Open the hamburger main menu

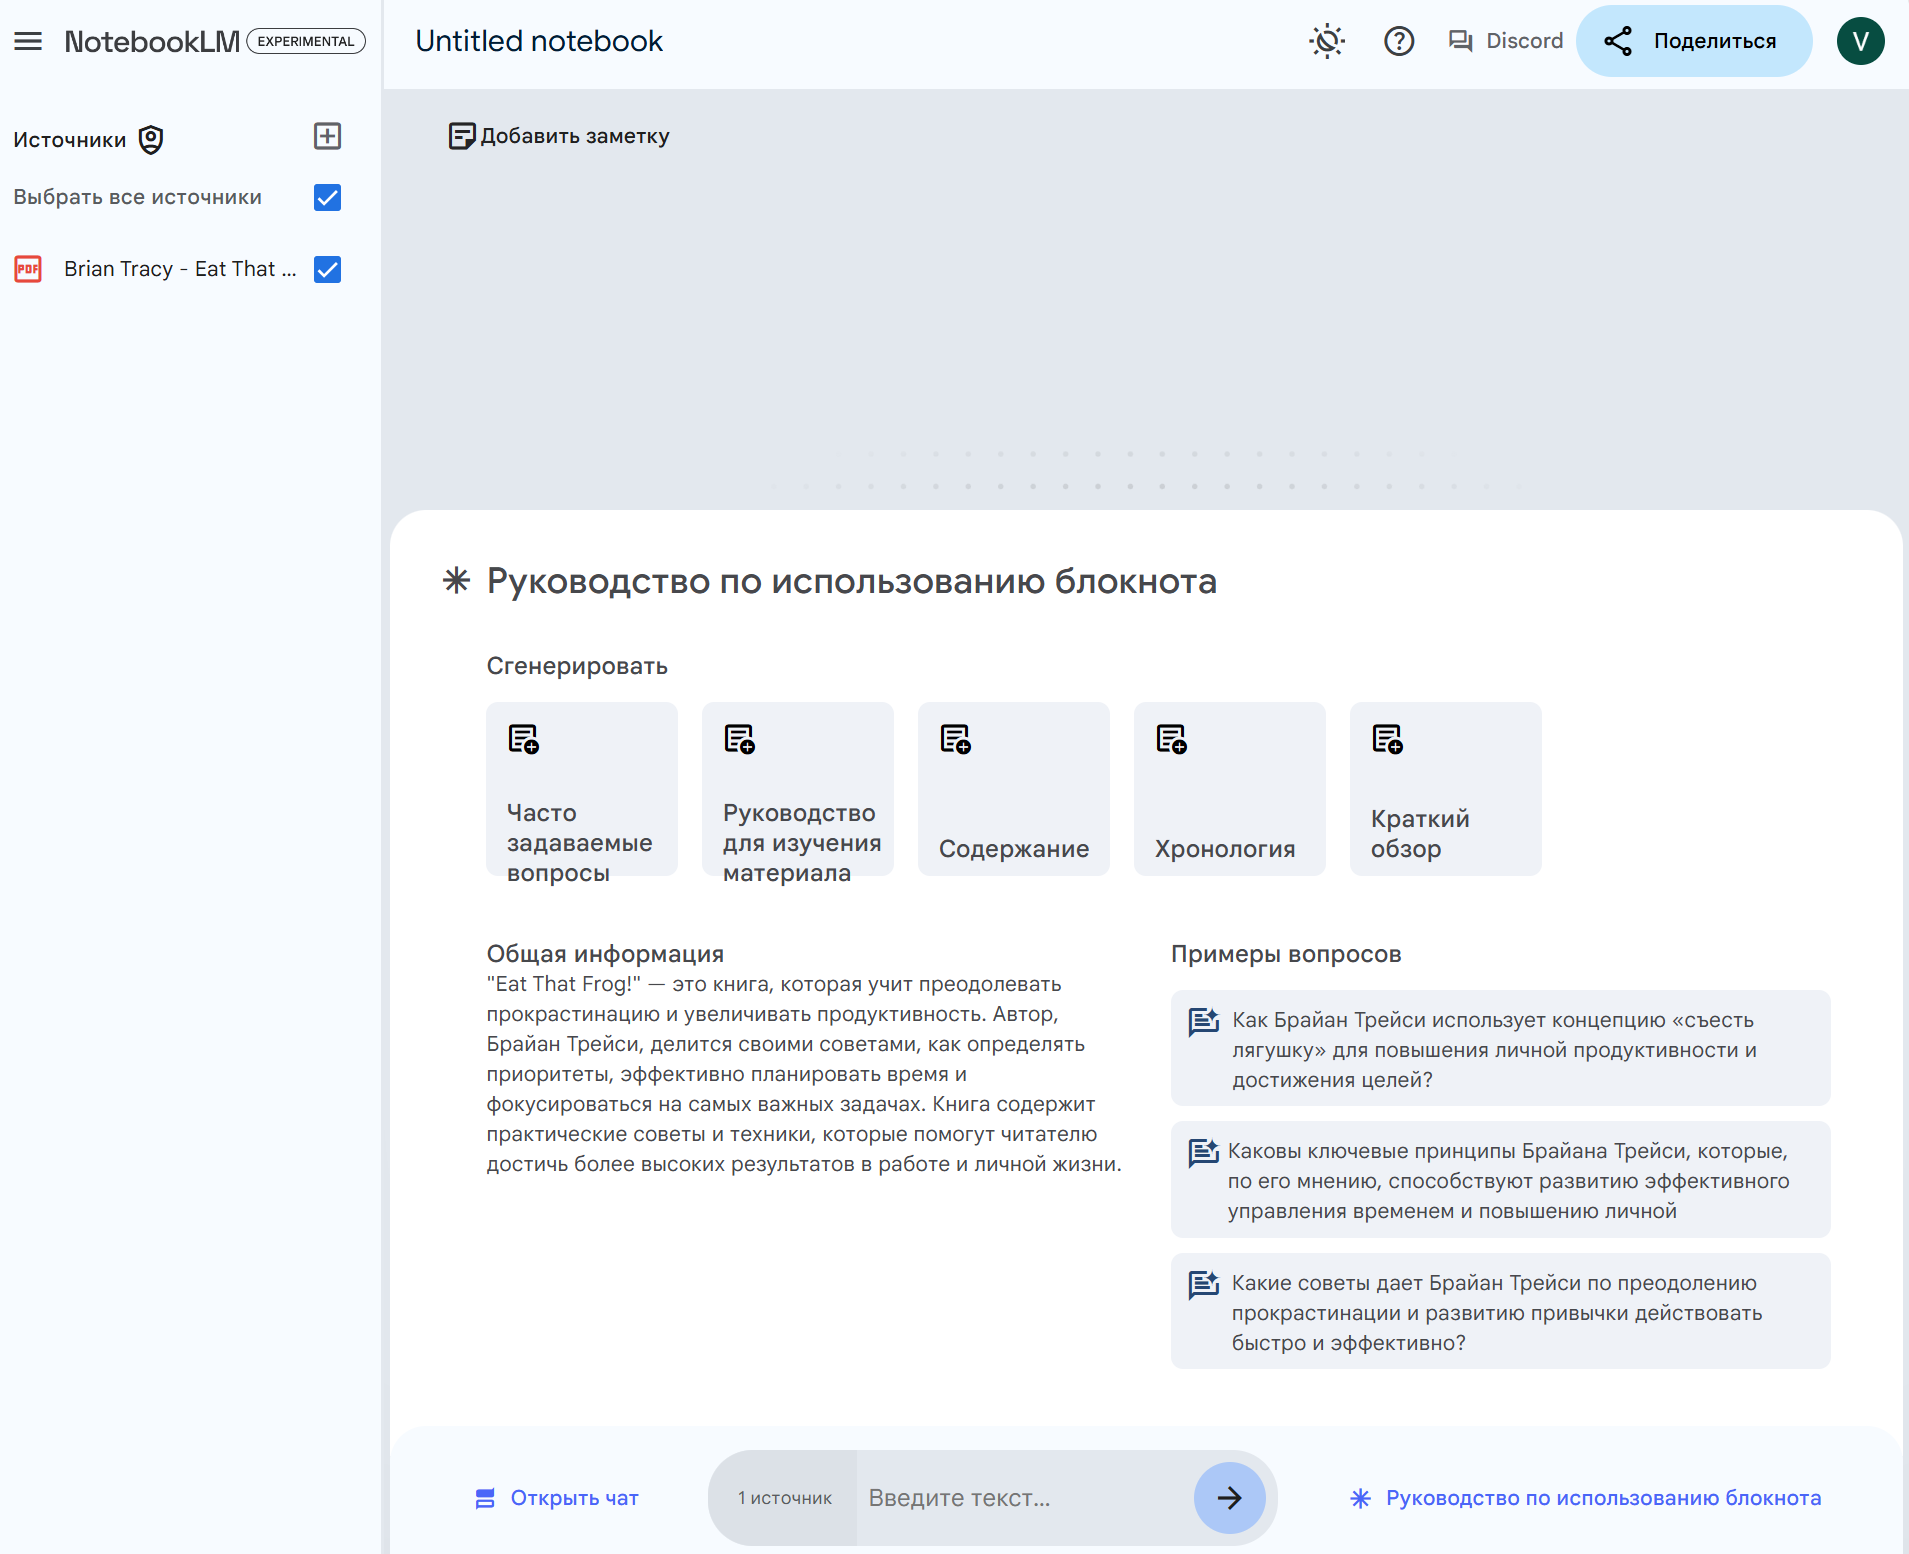pyautogui.click(x=28, y=41)
